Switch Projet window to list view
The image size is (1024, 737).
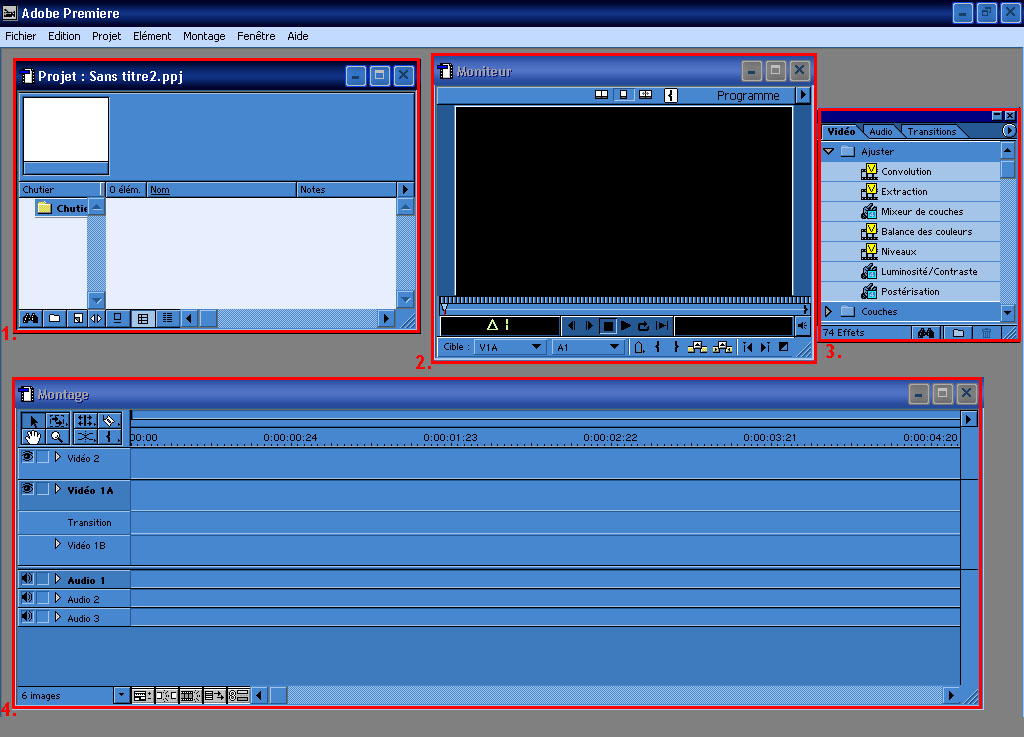point(167,319)
